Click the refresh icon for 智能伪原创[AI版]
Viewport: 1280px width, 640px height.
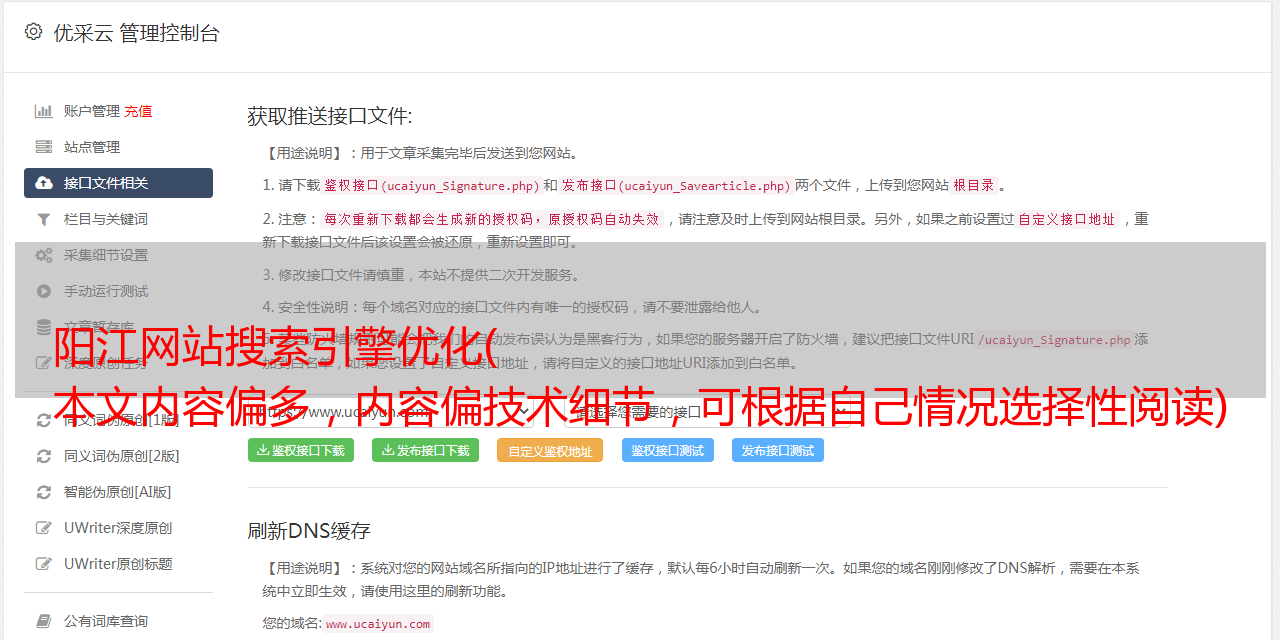pyautogui.click(x=44, y=492)
